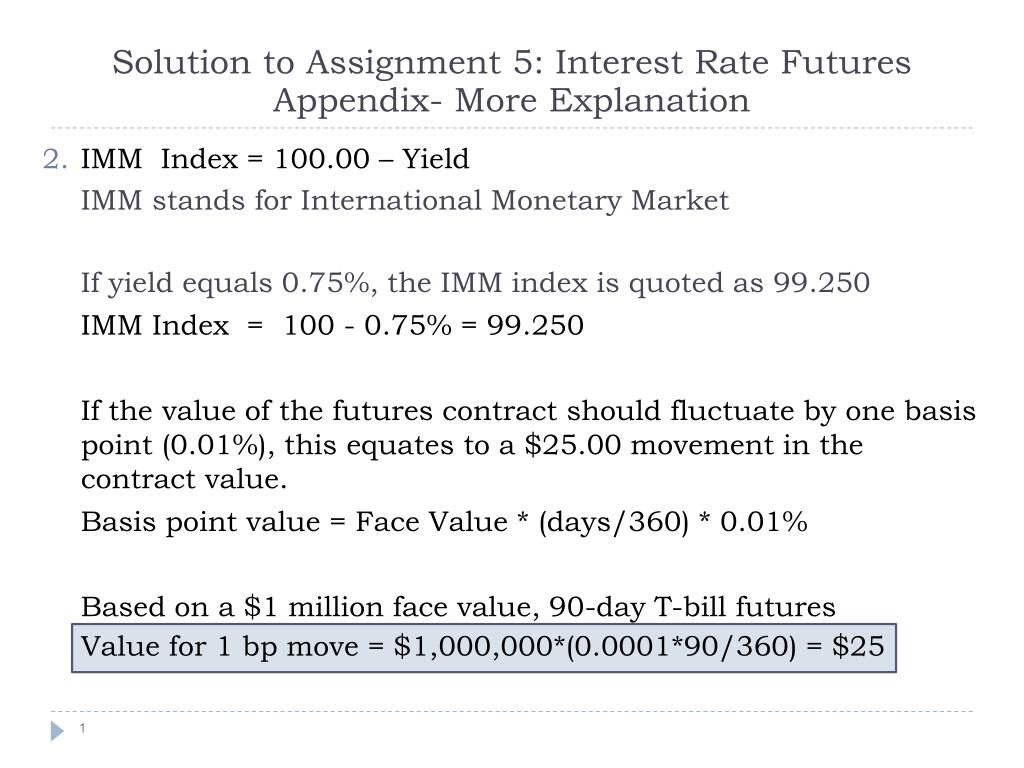Click the 'Based on a $1 million face value' line
This screenshot has width=1024, height=768.
(458, 607)
